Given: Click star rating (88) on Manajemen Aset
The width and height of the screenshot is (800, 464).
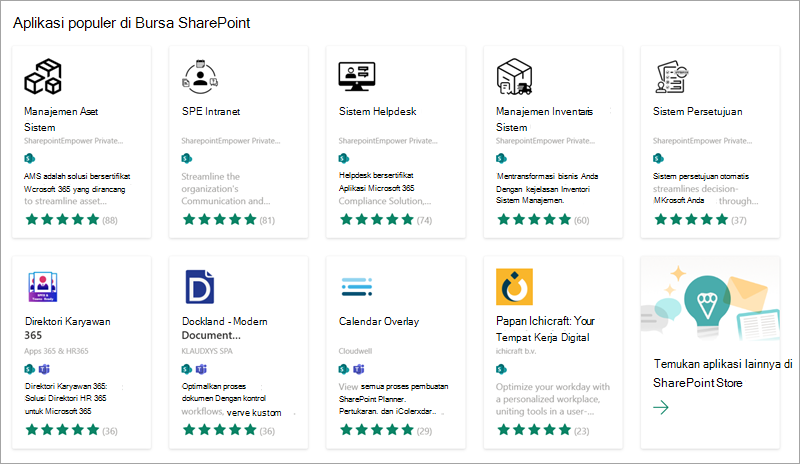Looking at the screenshot, I should (x=71, y=220).
